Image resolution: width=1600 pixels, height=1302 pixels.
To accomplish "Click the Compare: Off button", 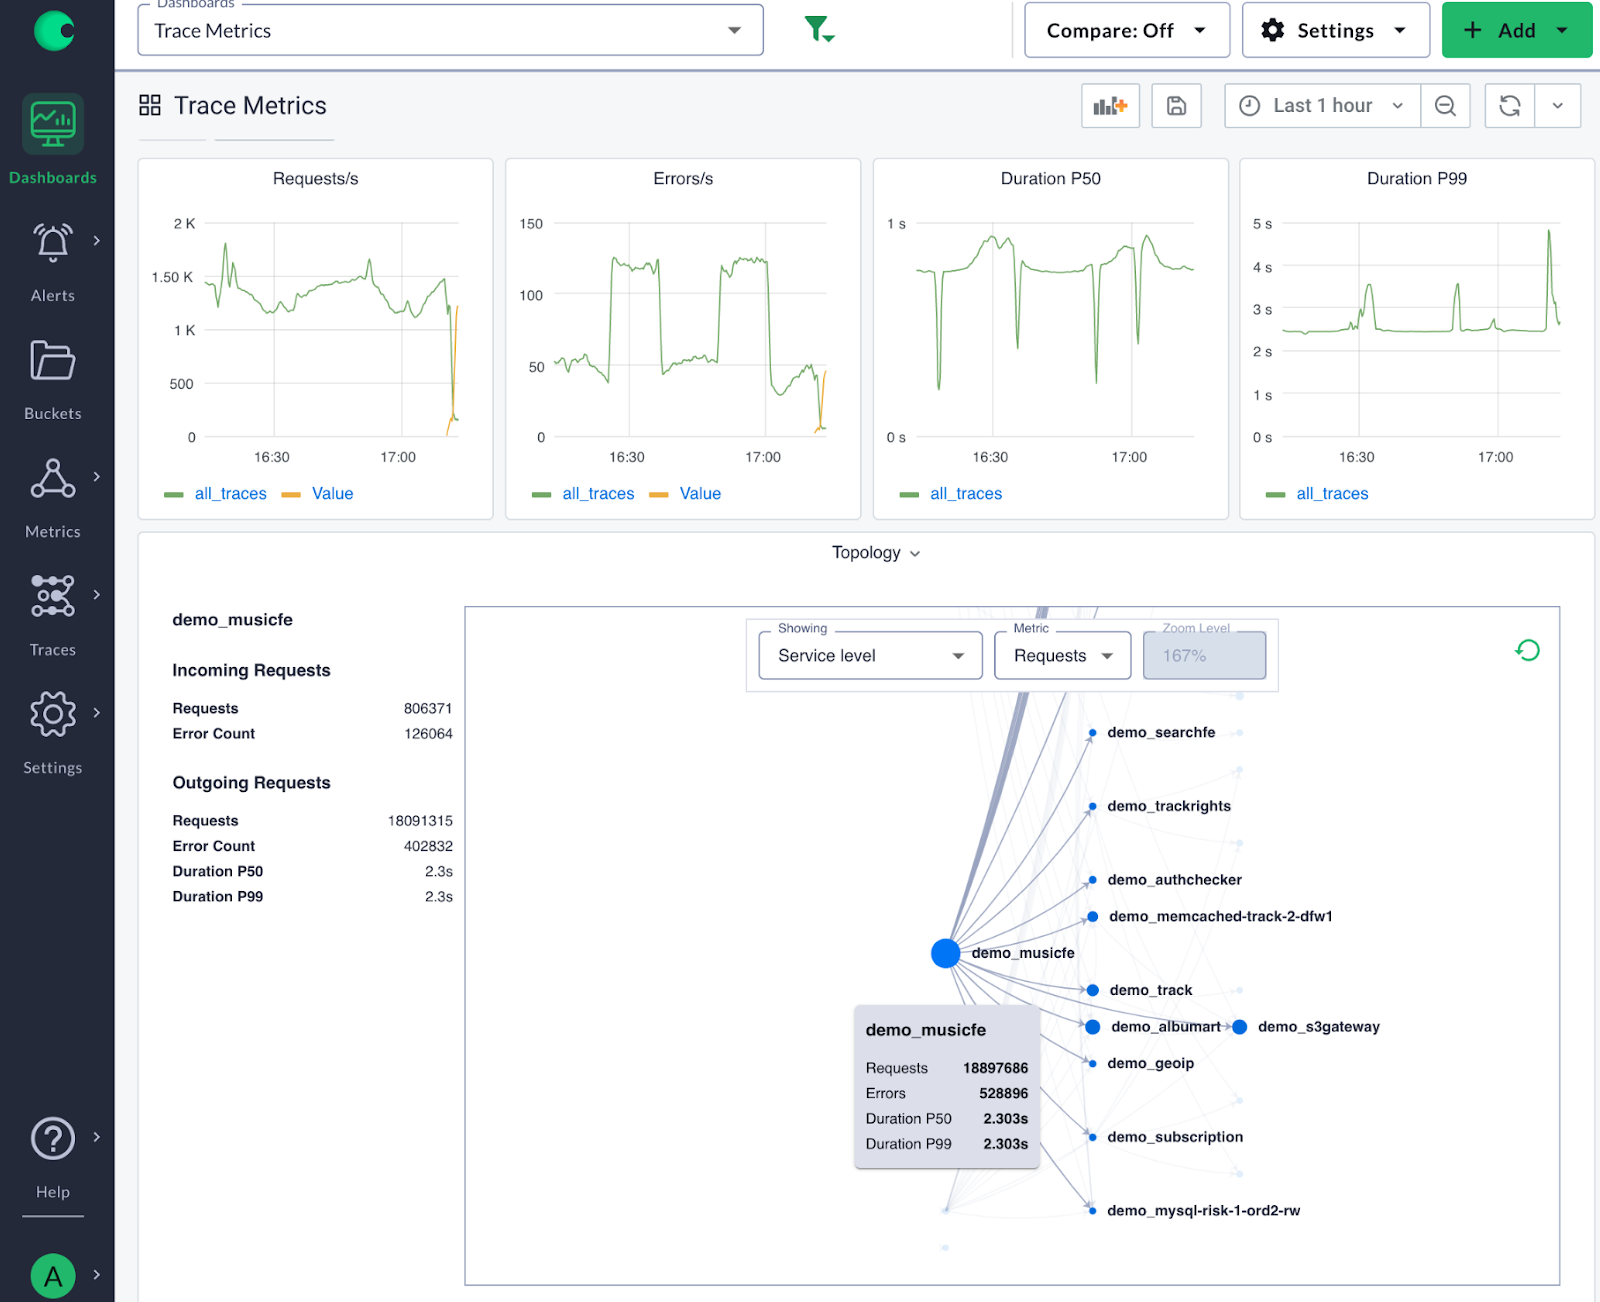I will pos(1126,30).
